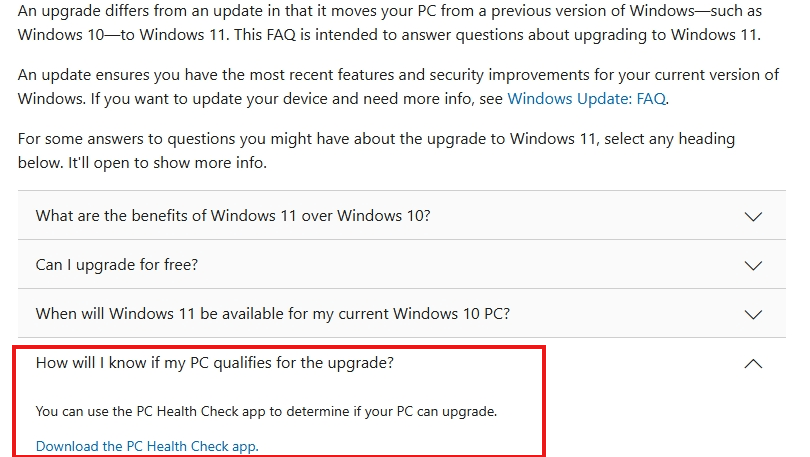The image size is (810, 457).
Task: Open the Windows Update: FAQ link
Action: tap(586, 99)
